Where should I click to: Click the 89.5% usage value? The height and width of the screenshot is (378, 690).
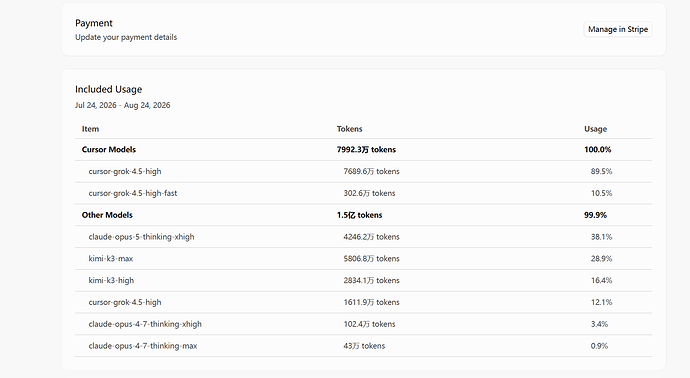[601, 171]
